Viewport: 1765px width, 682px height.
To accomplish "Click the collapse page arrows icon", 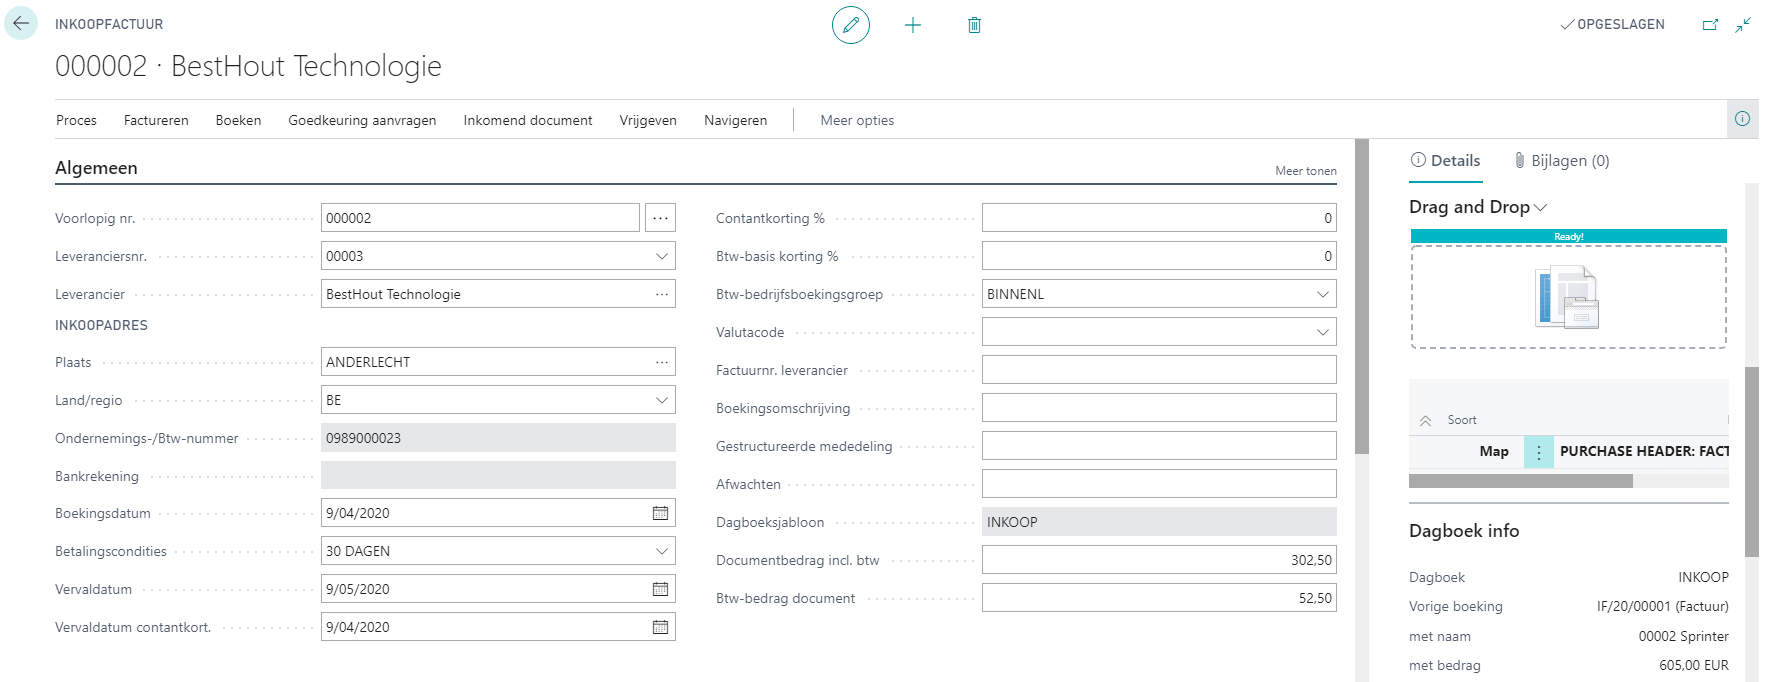I will [x=1743, y=25].
